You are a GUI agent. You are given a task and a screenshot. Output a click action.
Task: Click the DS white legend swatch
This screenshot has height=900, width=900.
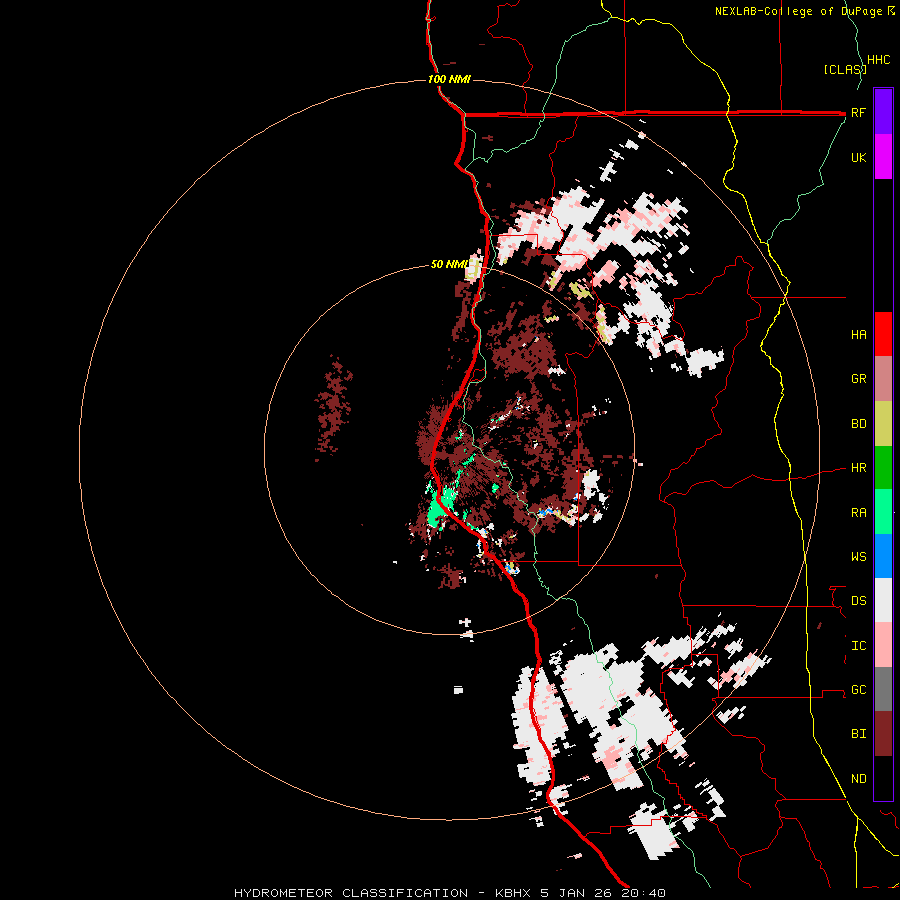(883, 600)
